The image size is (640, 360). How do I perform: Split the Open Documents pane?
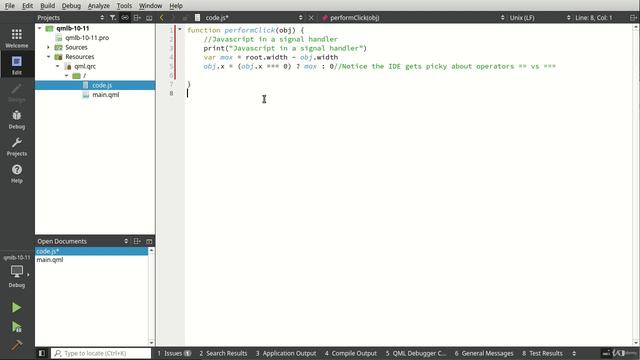[x=137, y=241]
